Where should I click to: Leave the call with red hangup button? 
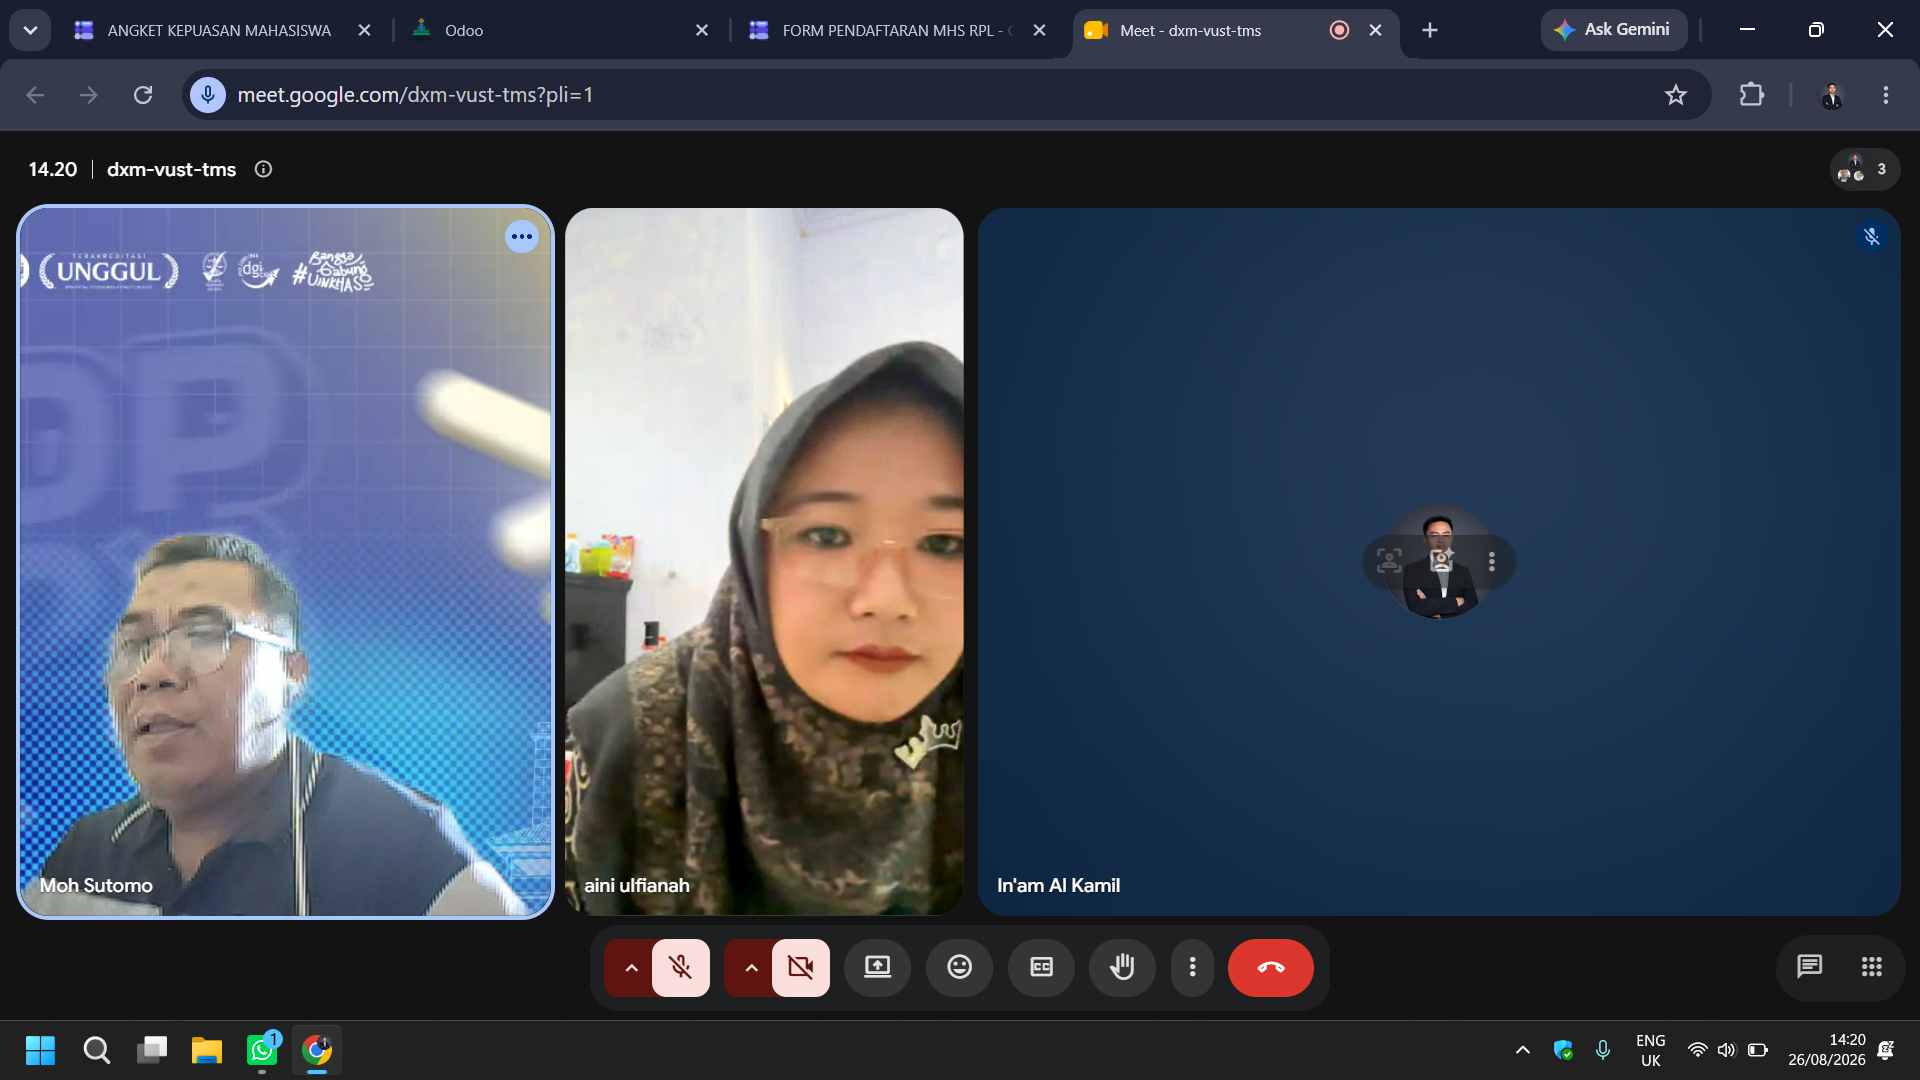(x=1270, y=967)
